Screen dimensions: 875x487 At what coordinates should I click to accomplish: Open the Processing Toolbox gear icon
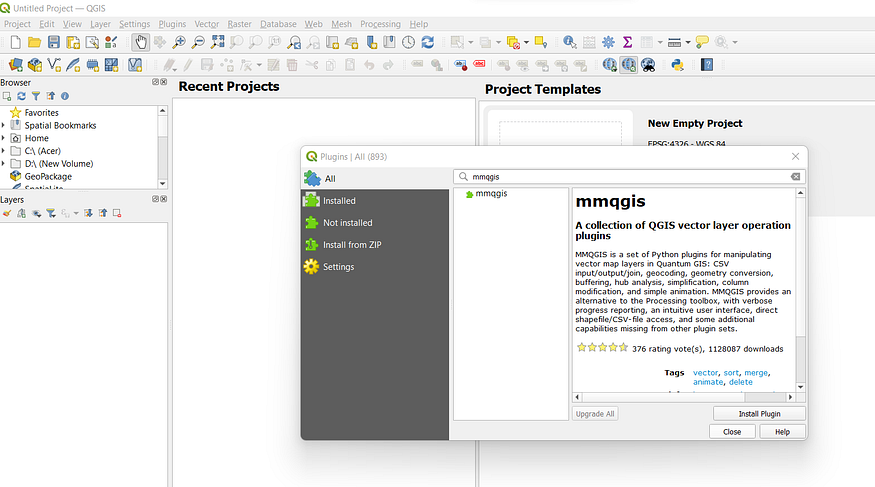[x=608, y=42]
